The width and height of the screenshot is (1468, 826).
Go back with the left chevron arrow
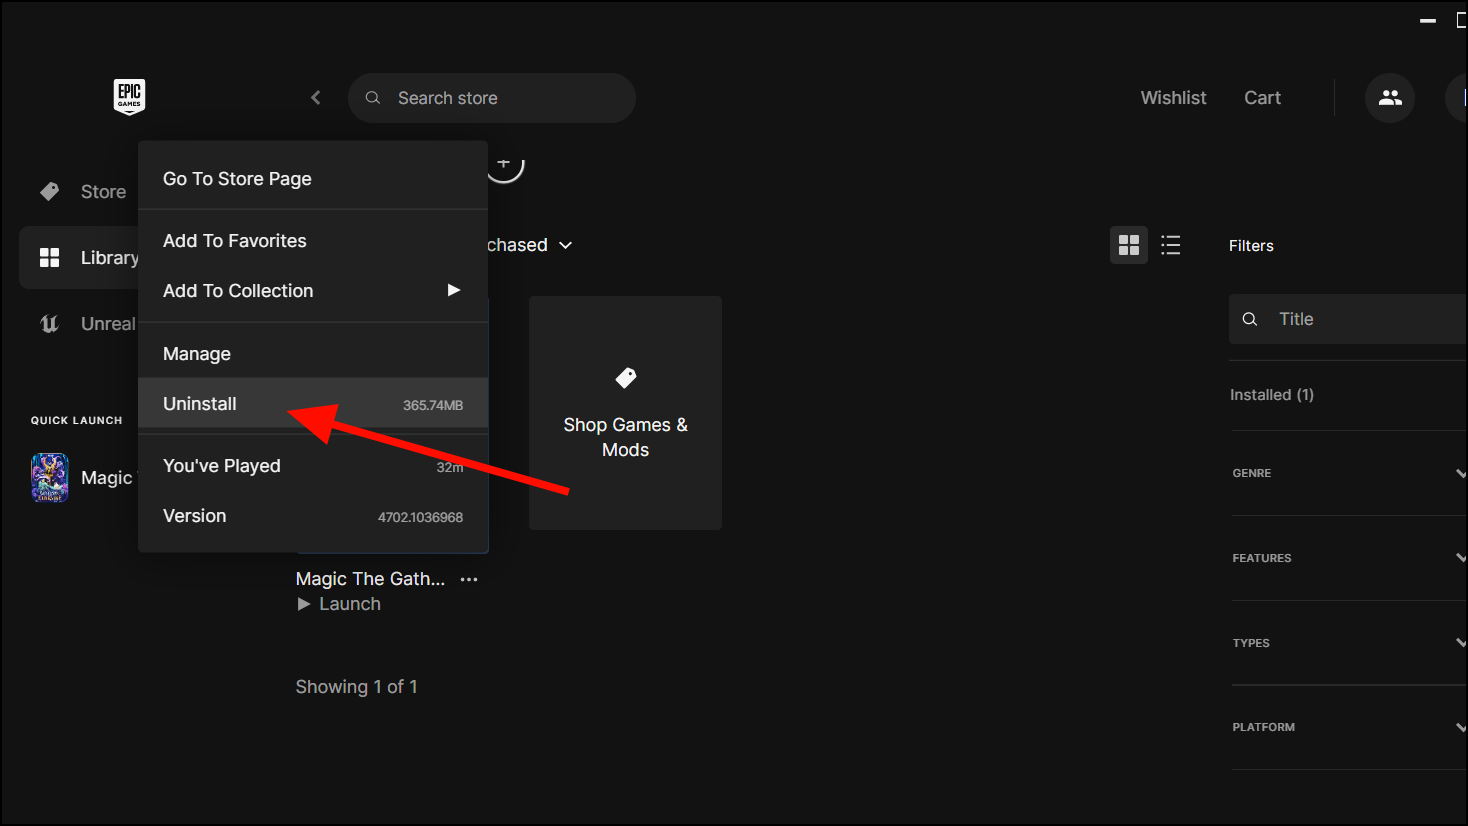(x=316, y=97)
